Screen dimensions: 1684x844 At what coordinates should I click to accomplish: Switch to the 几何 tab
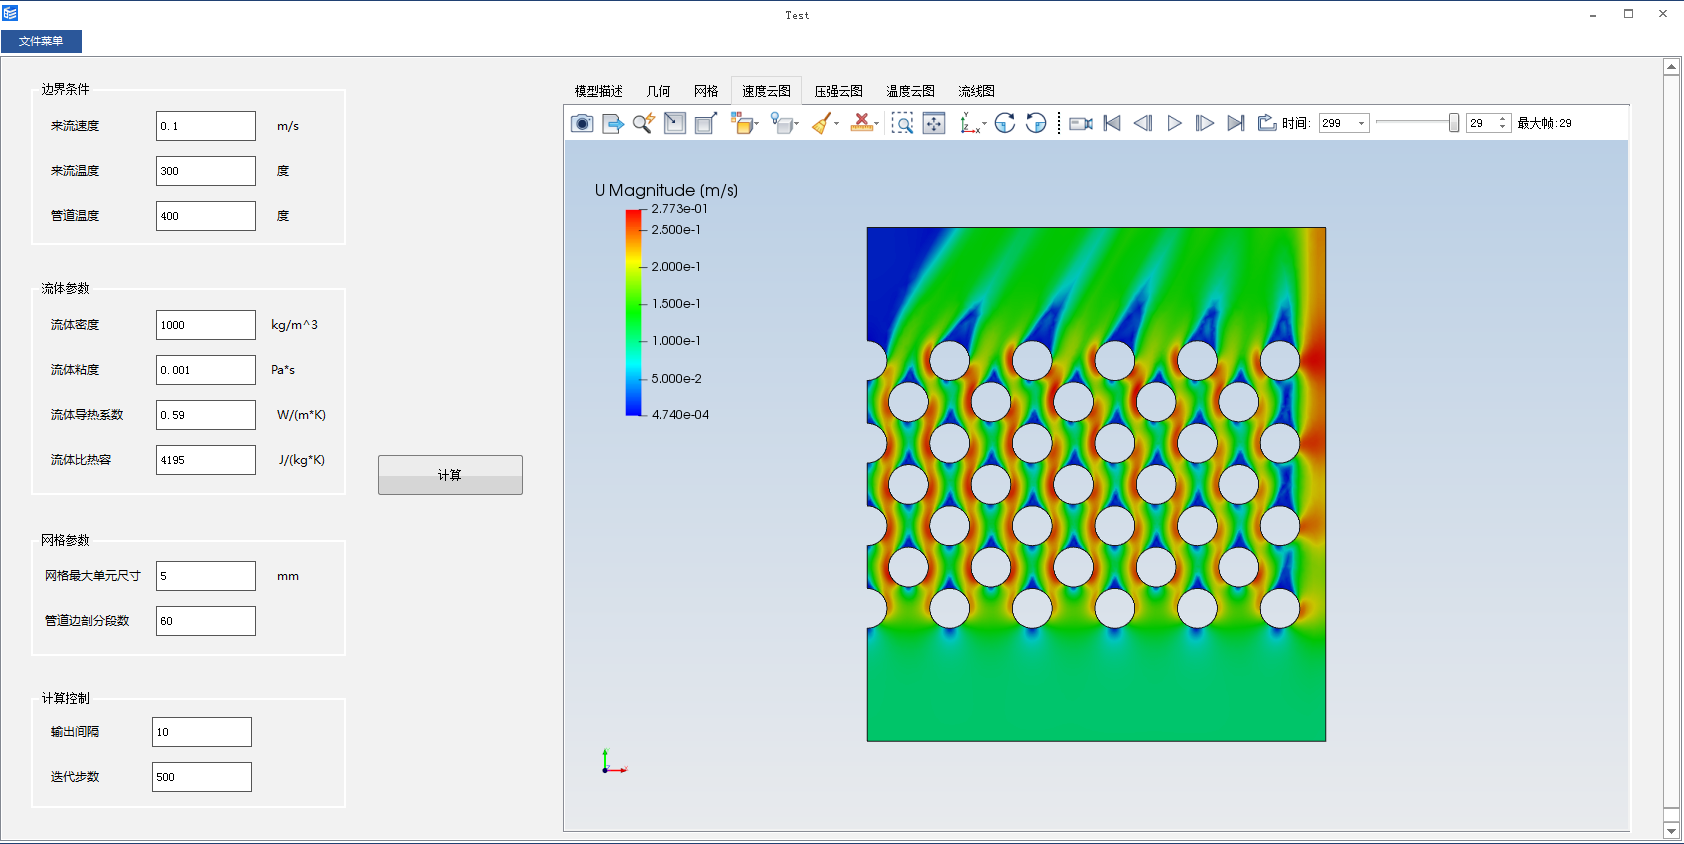[x=658, y=91]
